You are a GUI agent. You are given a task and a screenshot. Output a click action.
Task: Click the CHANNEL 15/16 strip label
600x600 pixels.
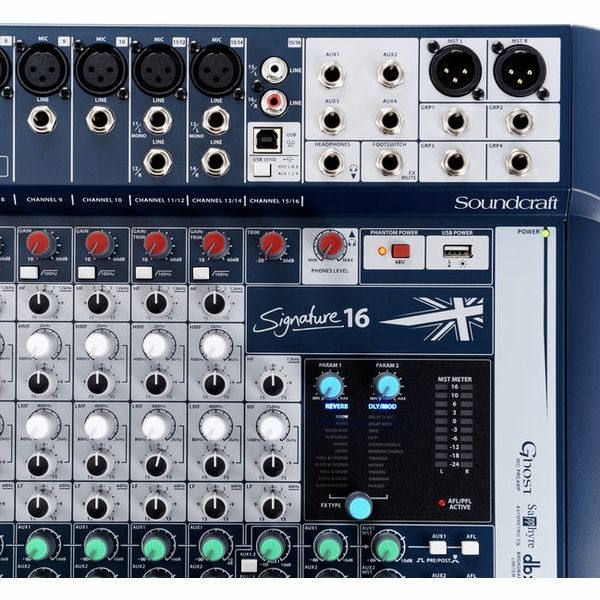(x=274, y=201)
